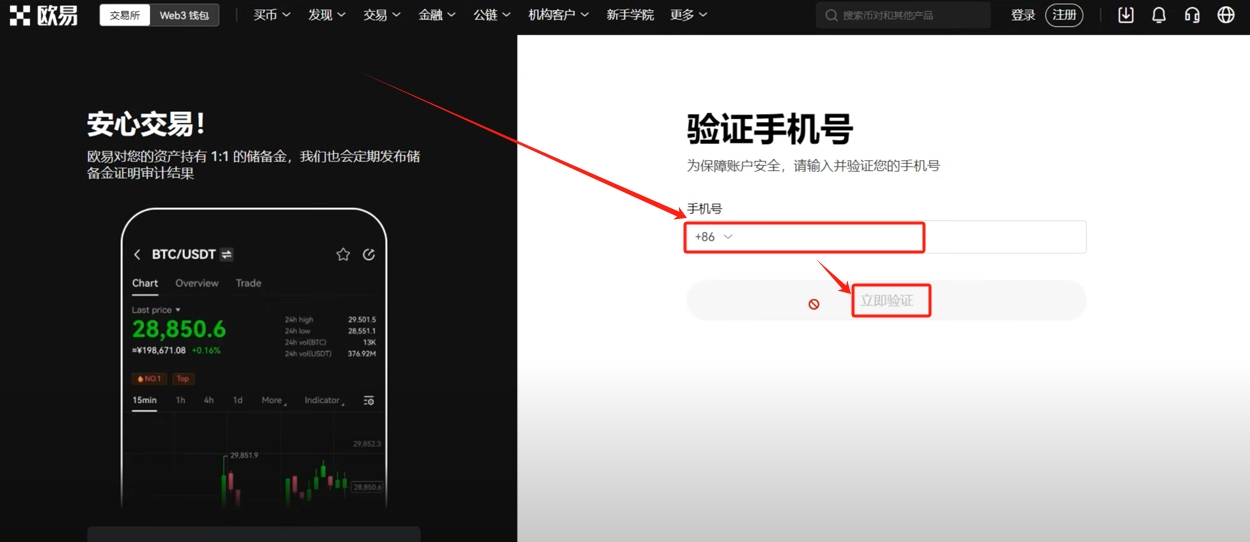Screen dimensions: 1250x542
Task: Open customer support headset icon
Action: coord(1192,15)
